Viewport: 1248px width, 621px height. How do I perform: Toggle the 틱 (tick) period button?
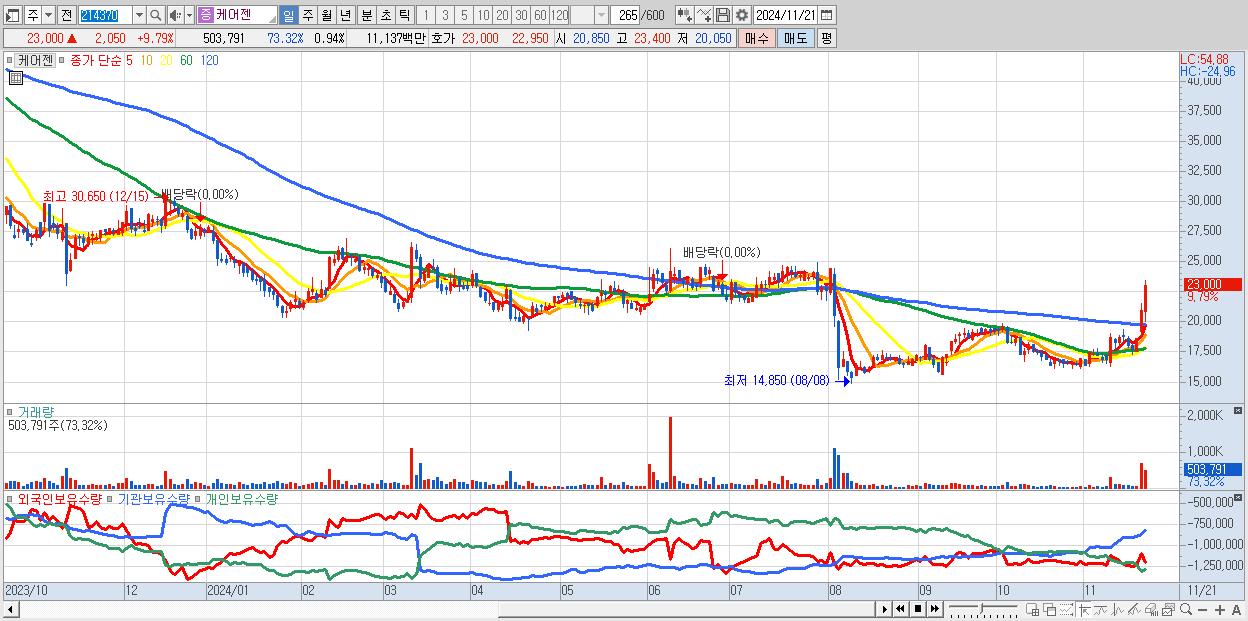(x=404, y=15)
